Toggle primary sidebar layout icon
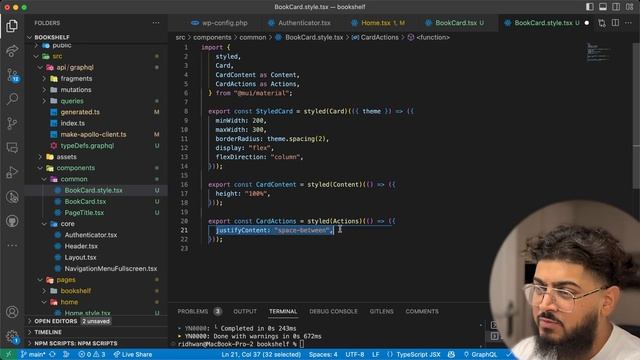The width and height of the screenshot is (640, 360). (x=590, y=7)
